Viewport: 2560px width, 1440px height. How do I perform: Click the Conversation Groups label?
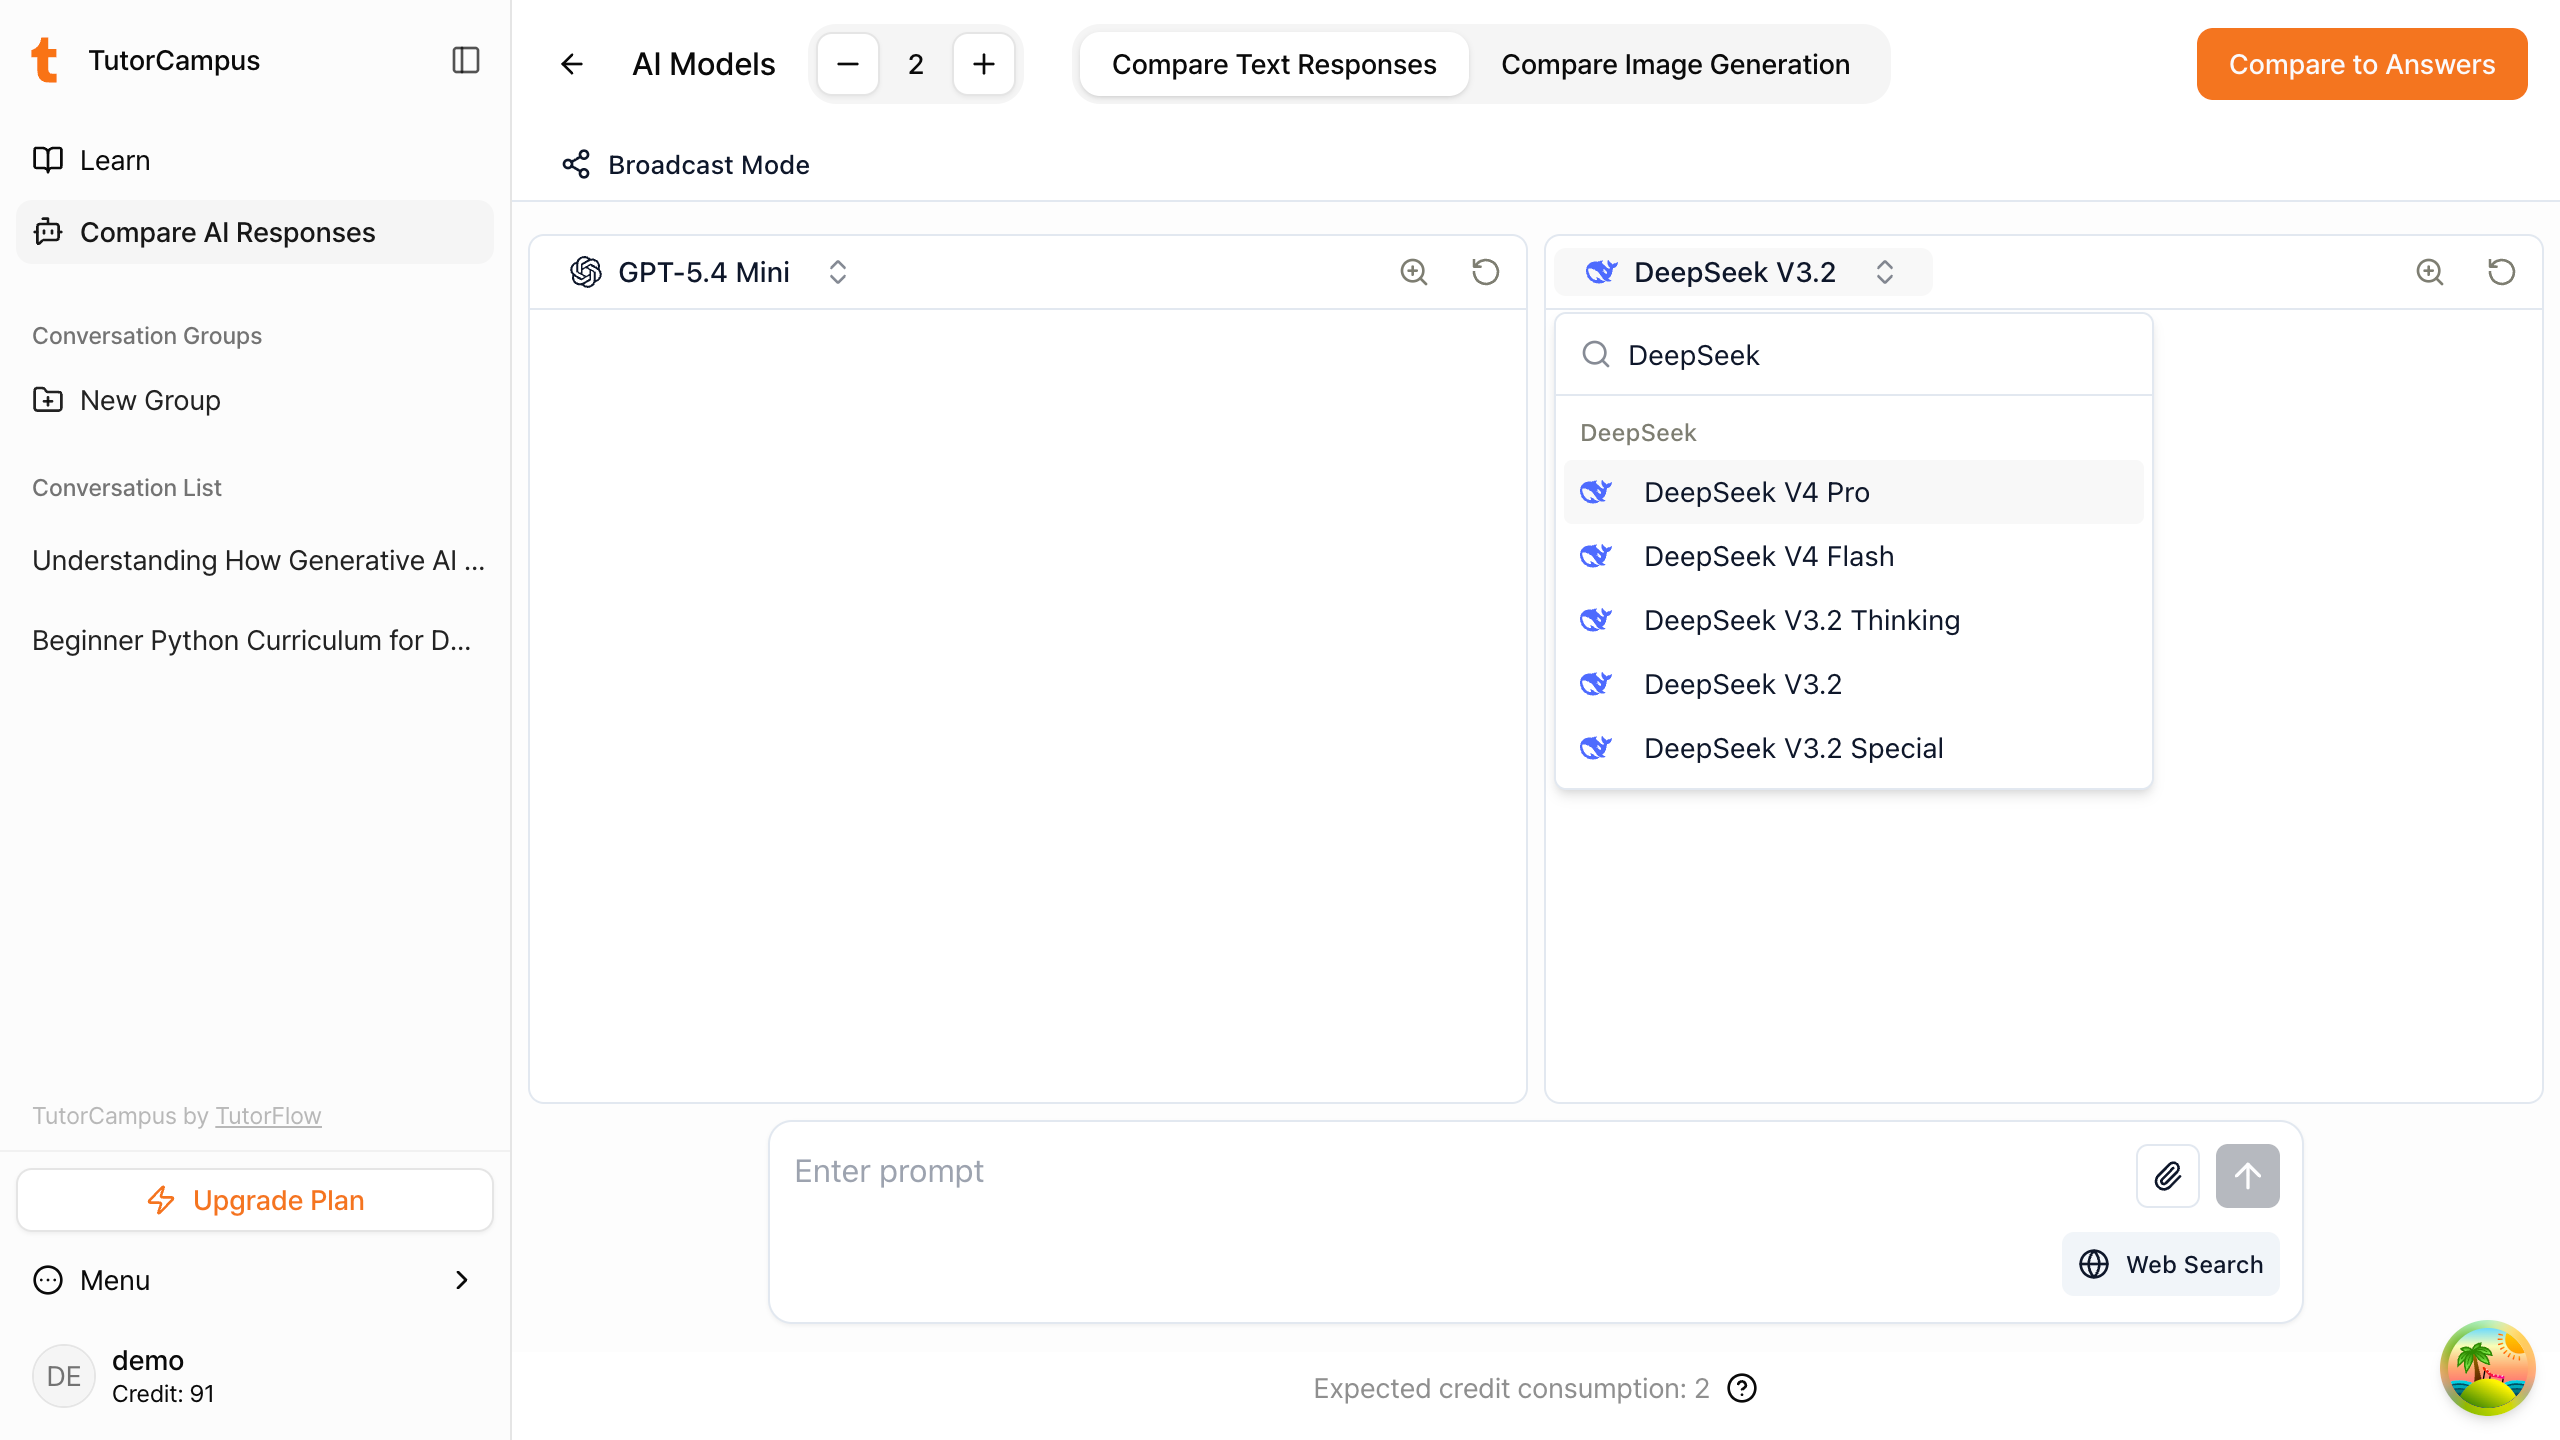click(147, 336)
